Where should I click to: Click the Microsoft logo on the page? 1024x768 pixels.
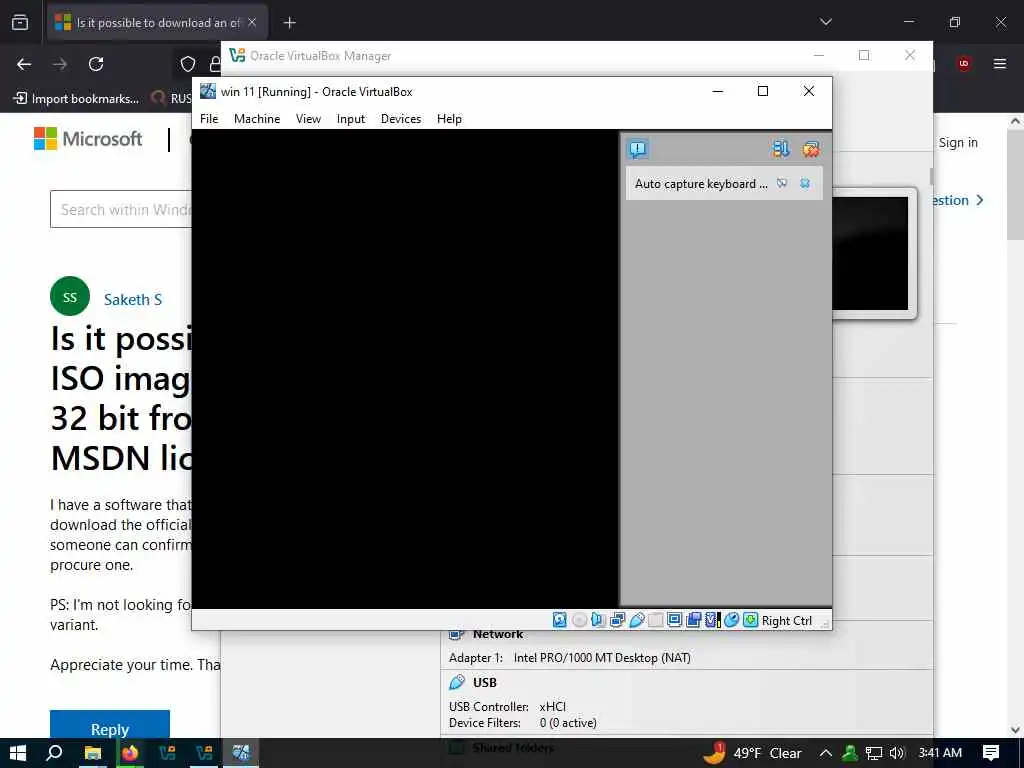88,139
